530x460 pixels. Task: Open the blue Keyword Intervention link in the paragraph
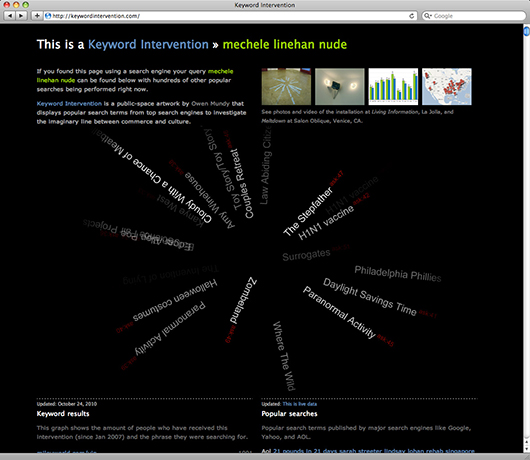(x=69, y=104)
